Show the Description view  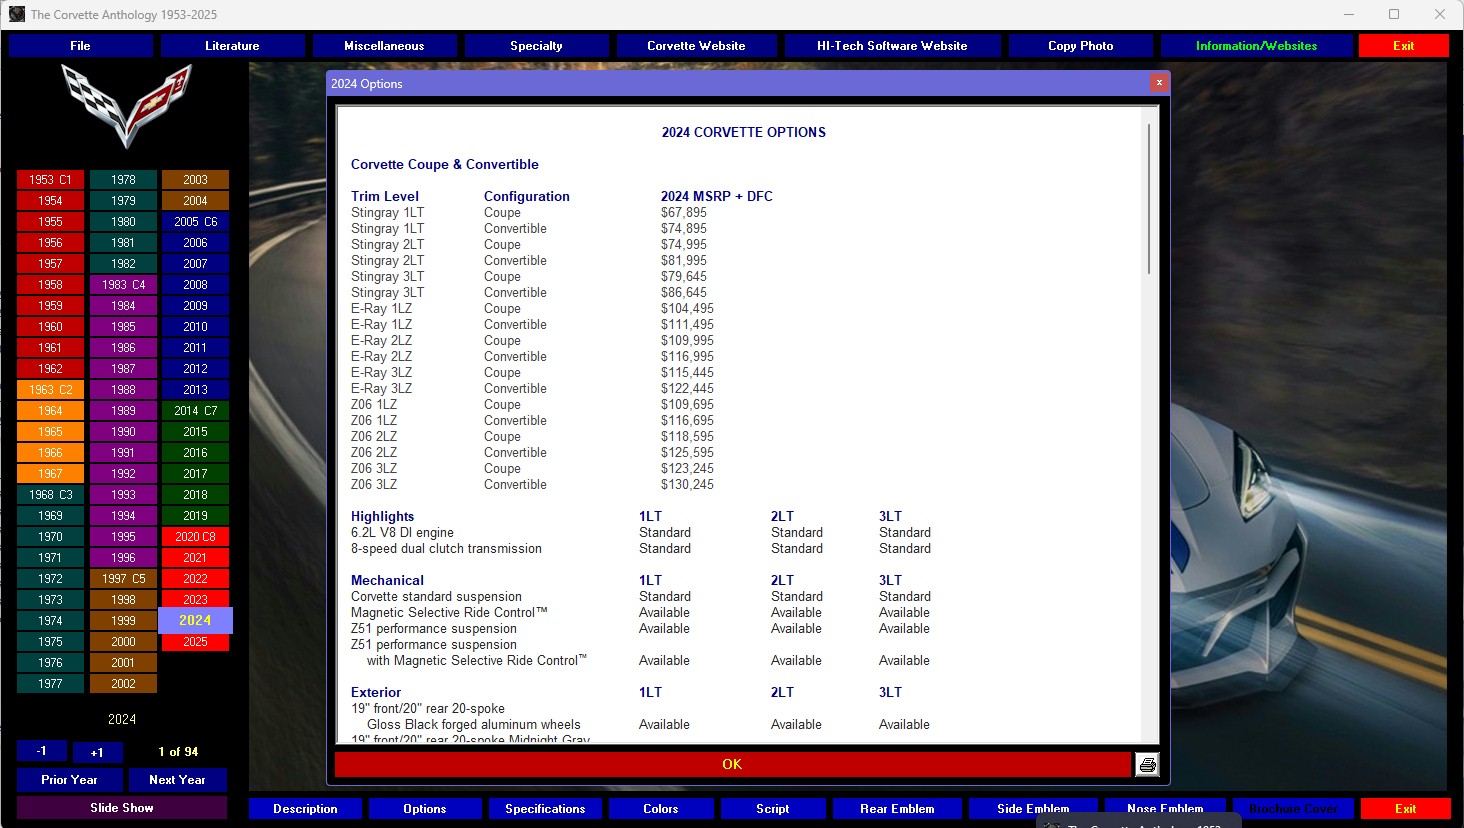pos(306,809)
